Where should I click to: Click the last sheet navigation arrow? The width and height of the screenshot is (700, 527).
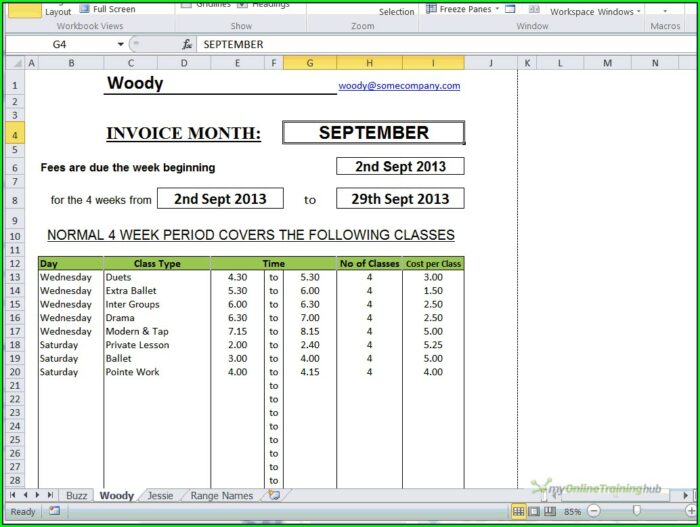50,495
